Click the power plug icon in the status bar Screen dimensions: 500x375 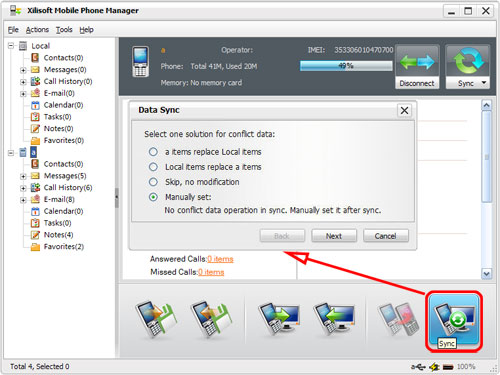[434, 367]
